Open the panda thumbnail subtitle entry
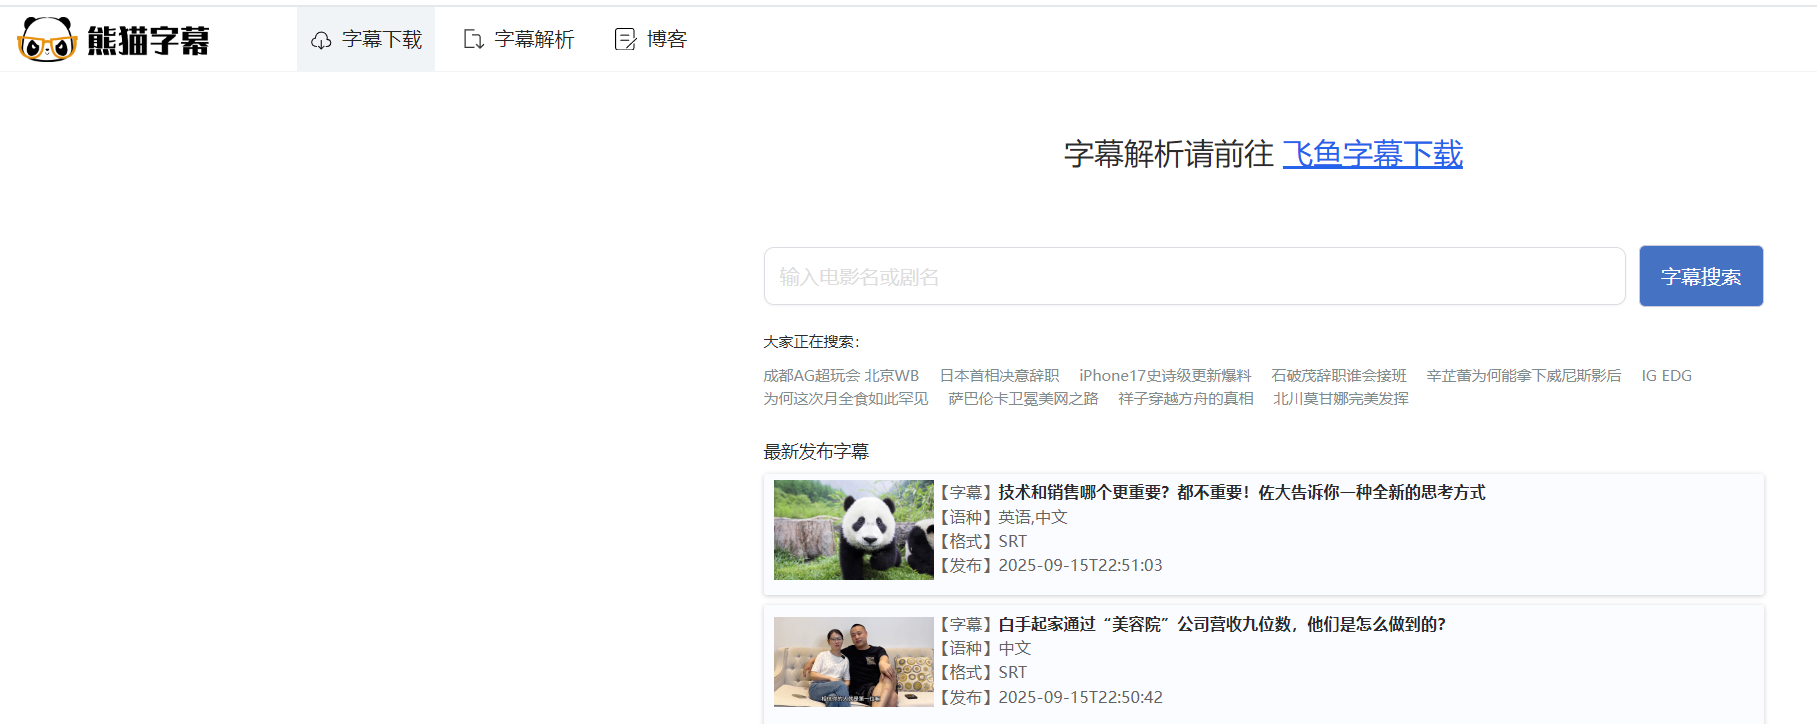 click(x=853, y=530)
